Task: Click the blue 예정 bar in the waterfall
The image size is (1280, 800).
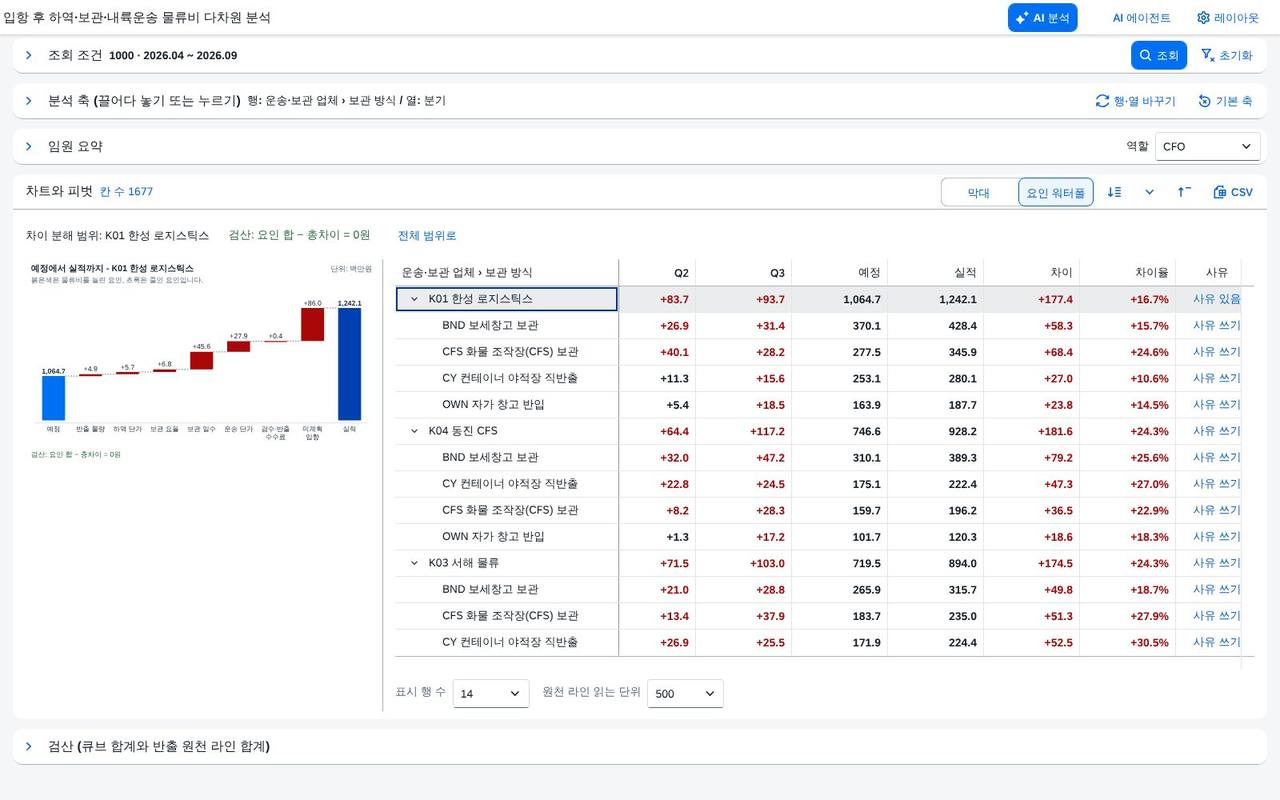Action: (53, 398)
